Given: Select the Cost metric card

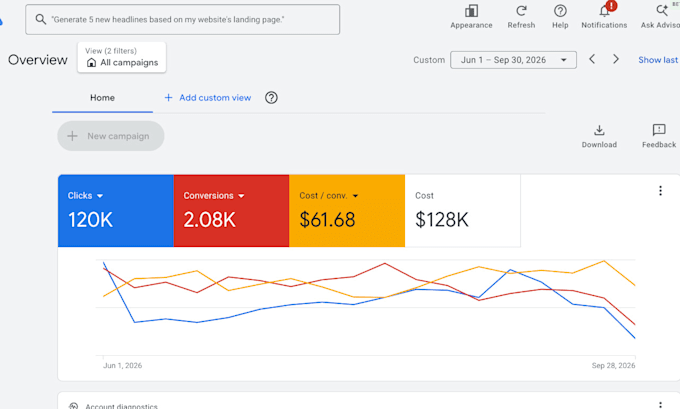Looking at the screenshot, I should tap(463, 211).
